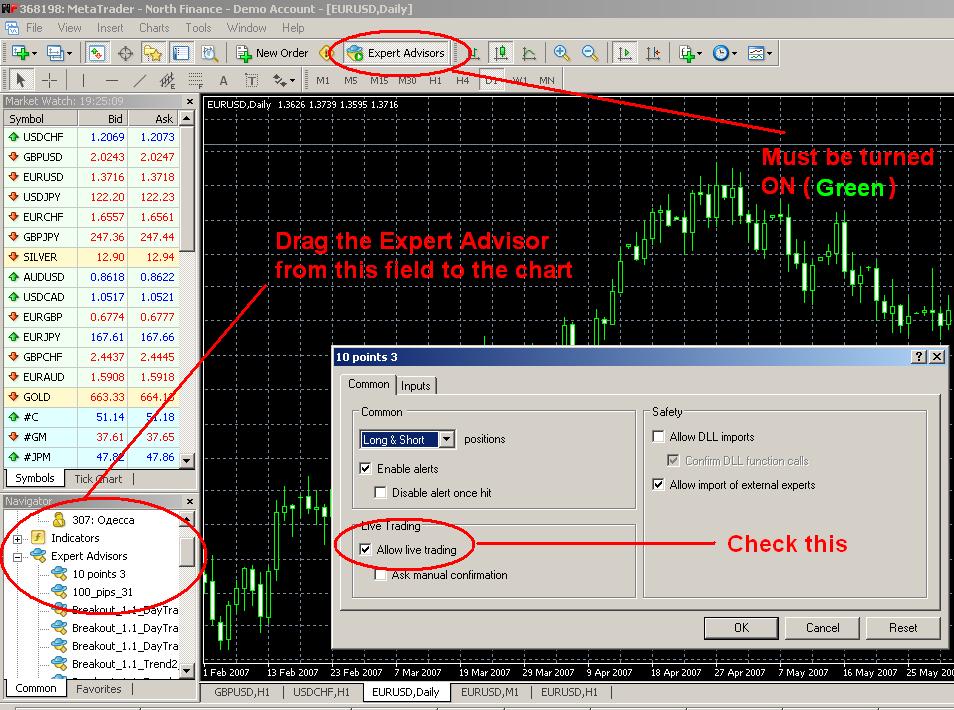The width and height of the screenshot is (954, 710).
Task: Check Allow DLL imports
Action: [658, 436]
